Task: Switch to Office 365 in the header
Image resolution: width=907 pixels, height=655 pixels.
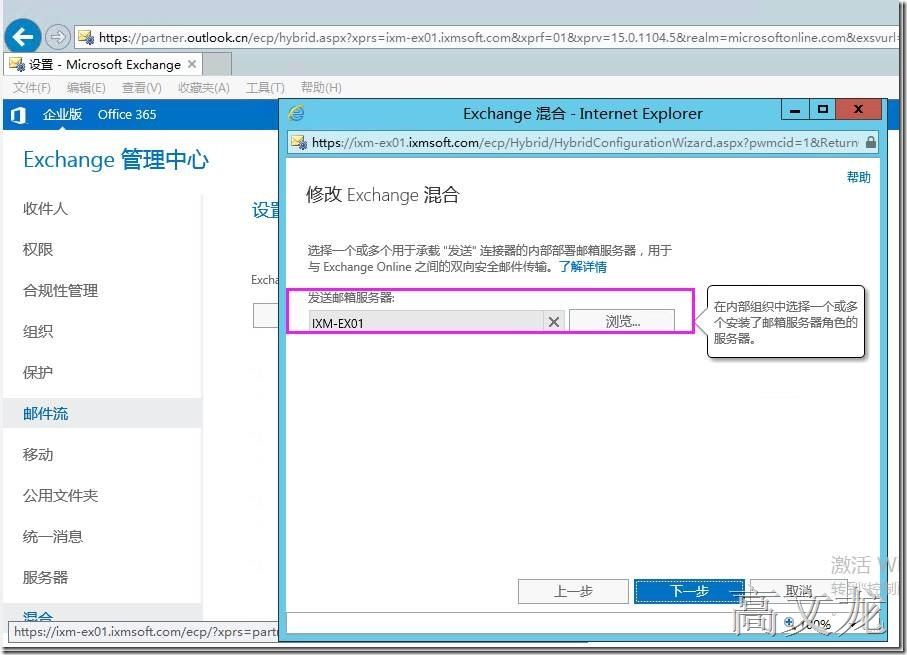Action: click(x=127, y=115)
